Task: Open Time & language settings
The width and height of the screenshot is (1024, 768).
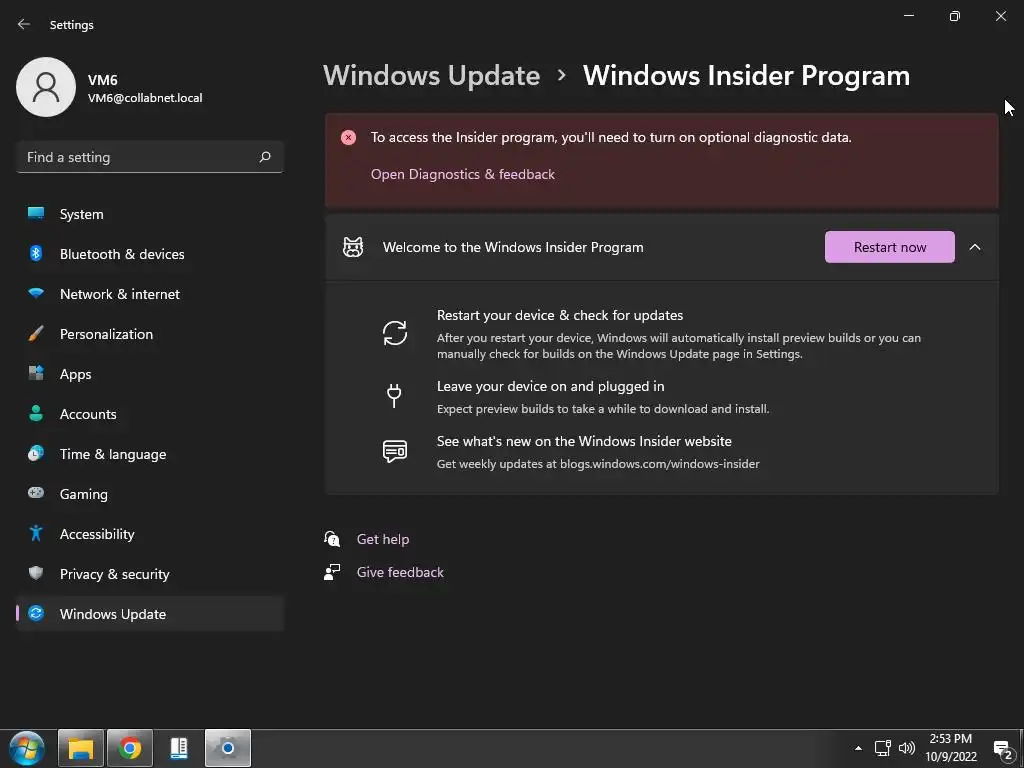Action: coord(150,454)
